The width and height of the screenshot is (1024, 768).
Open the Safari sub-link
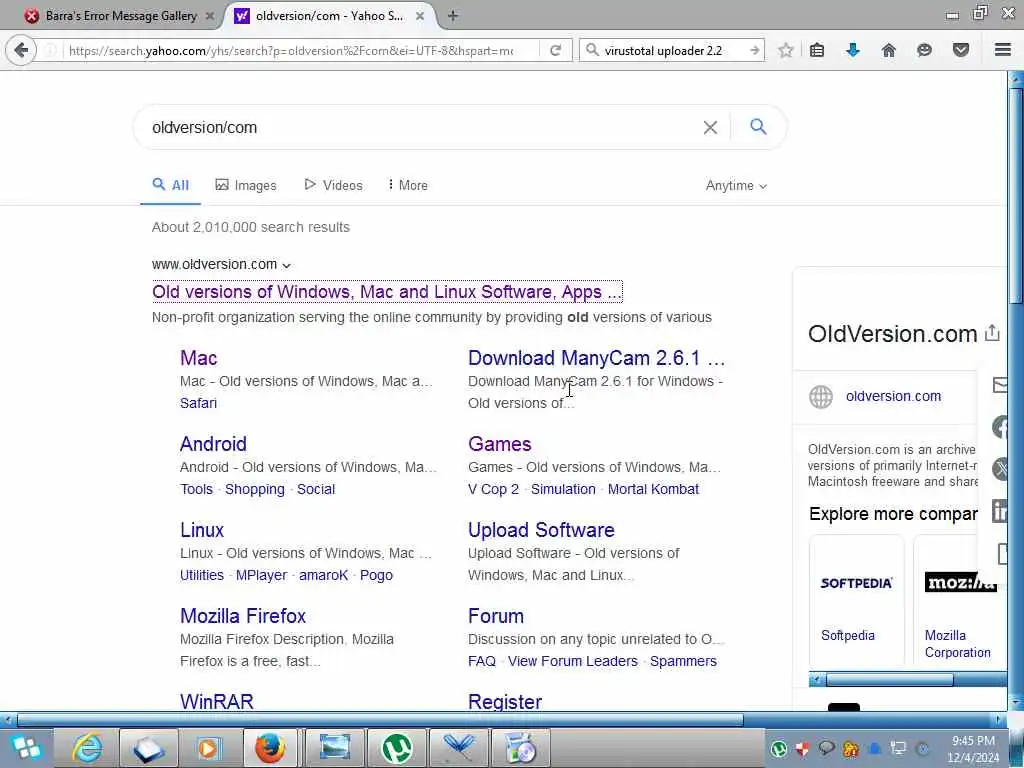click(199, 403)
